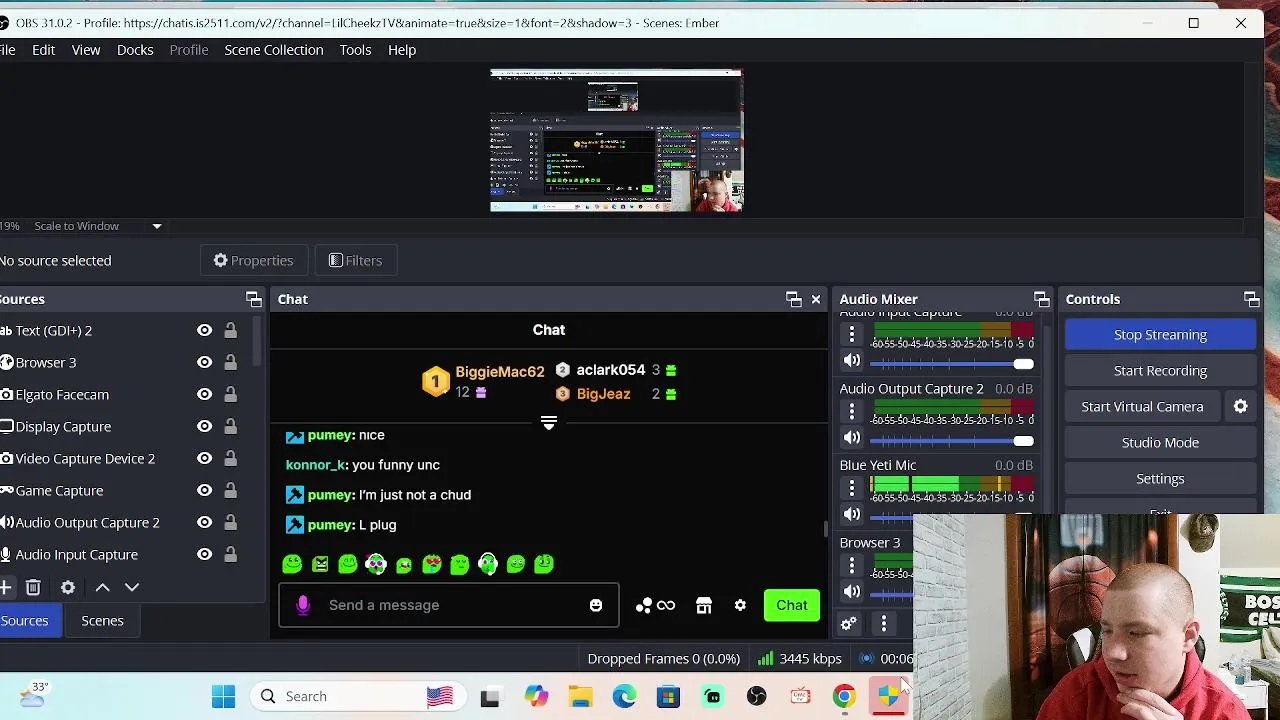Adjust Audio Output Capture 2 volume slider

point(951,441)
